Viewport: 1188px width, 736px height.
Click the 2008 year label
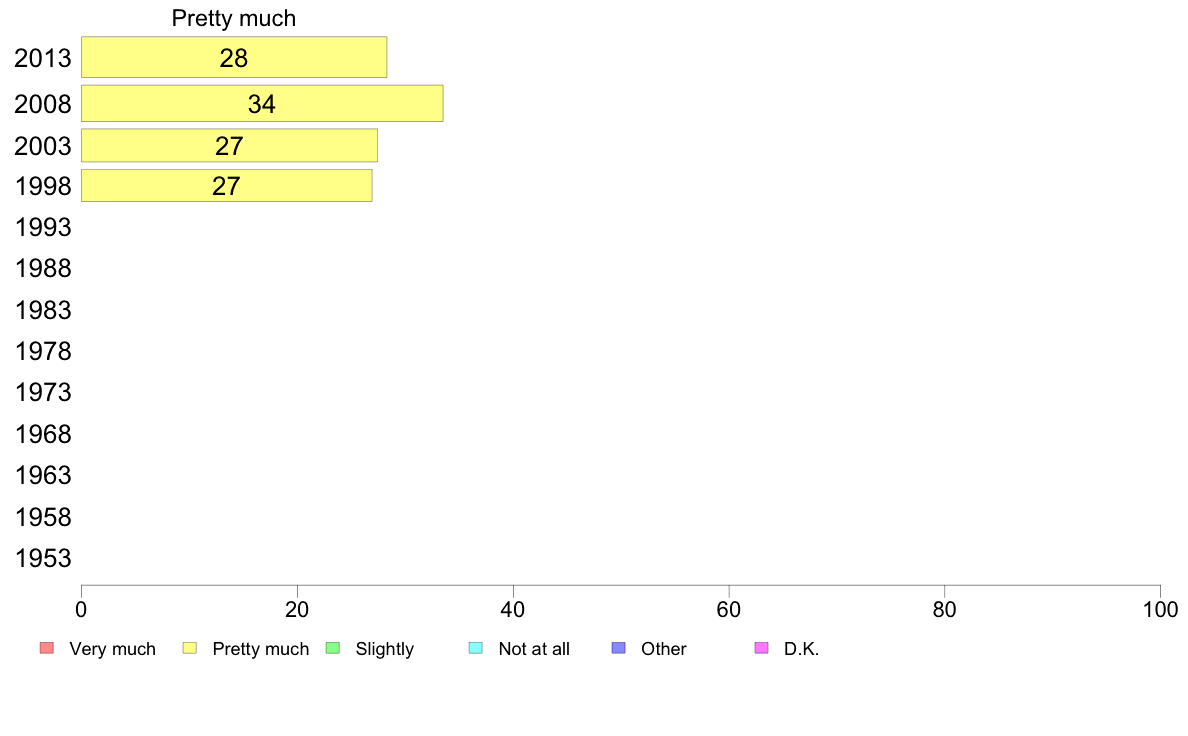point(43,104)
